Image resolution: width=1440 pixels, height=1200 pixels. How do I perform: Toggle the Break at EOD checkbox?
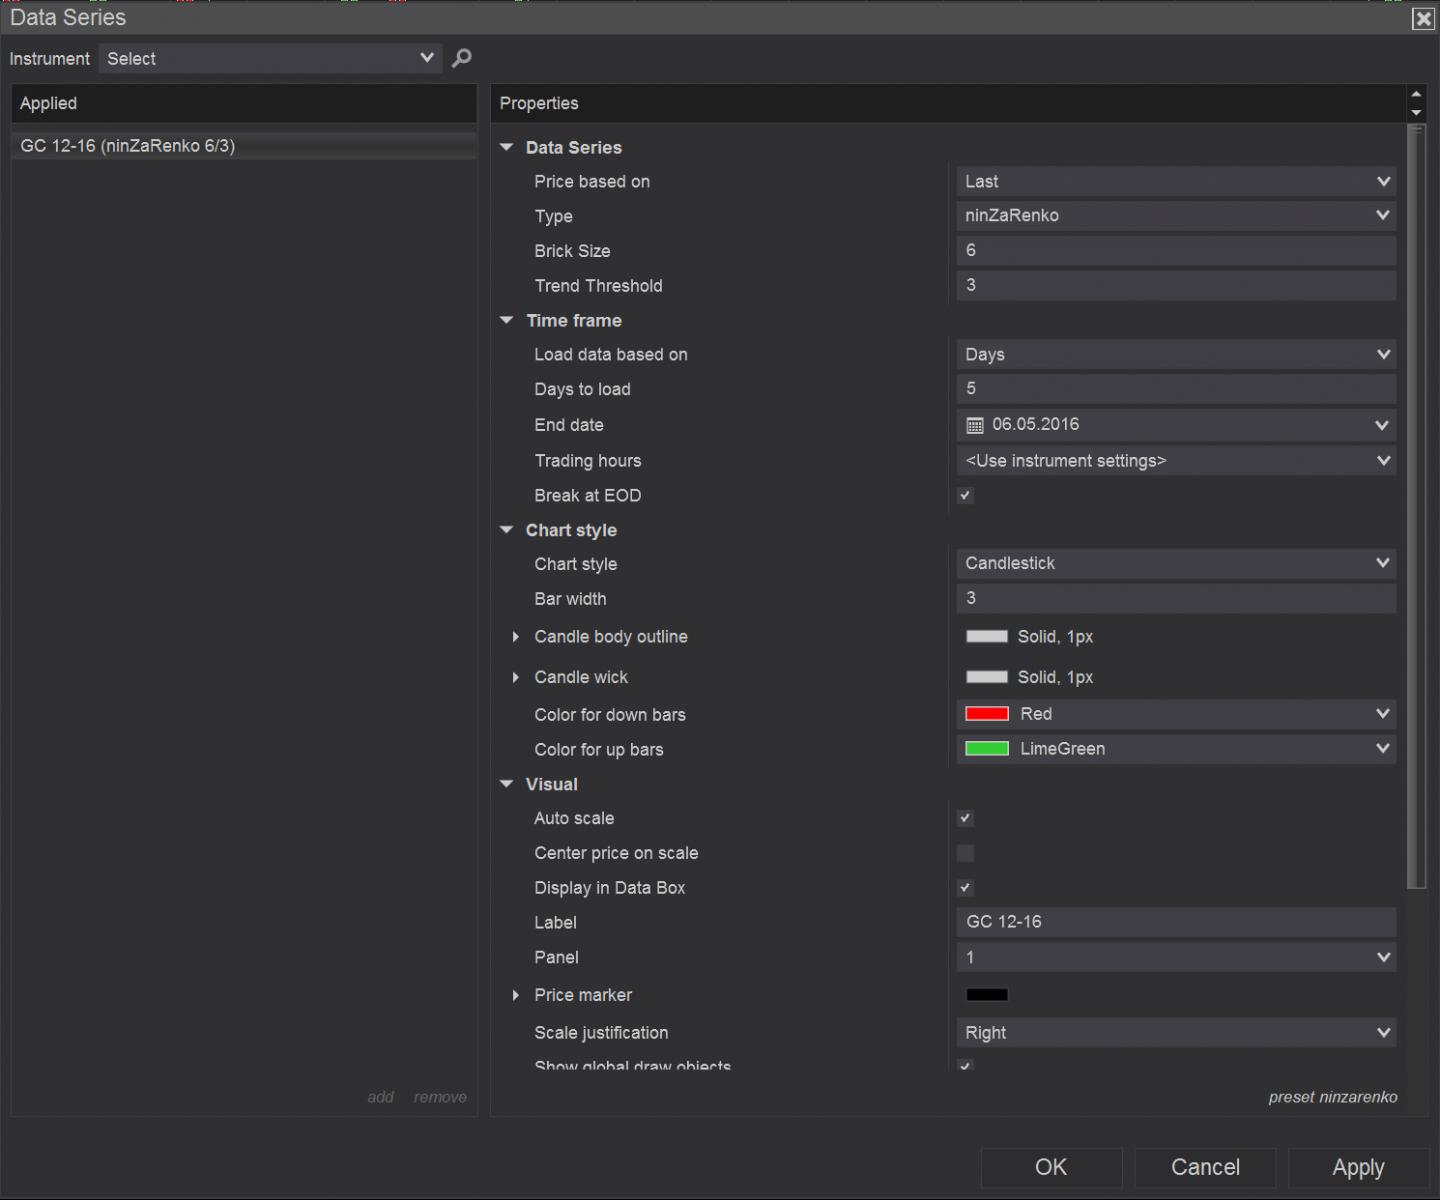[x=965, y=495]
